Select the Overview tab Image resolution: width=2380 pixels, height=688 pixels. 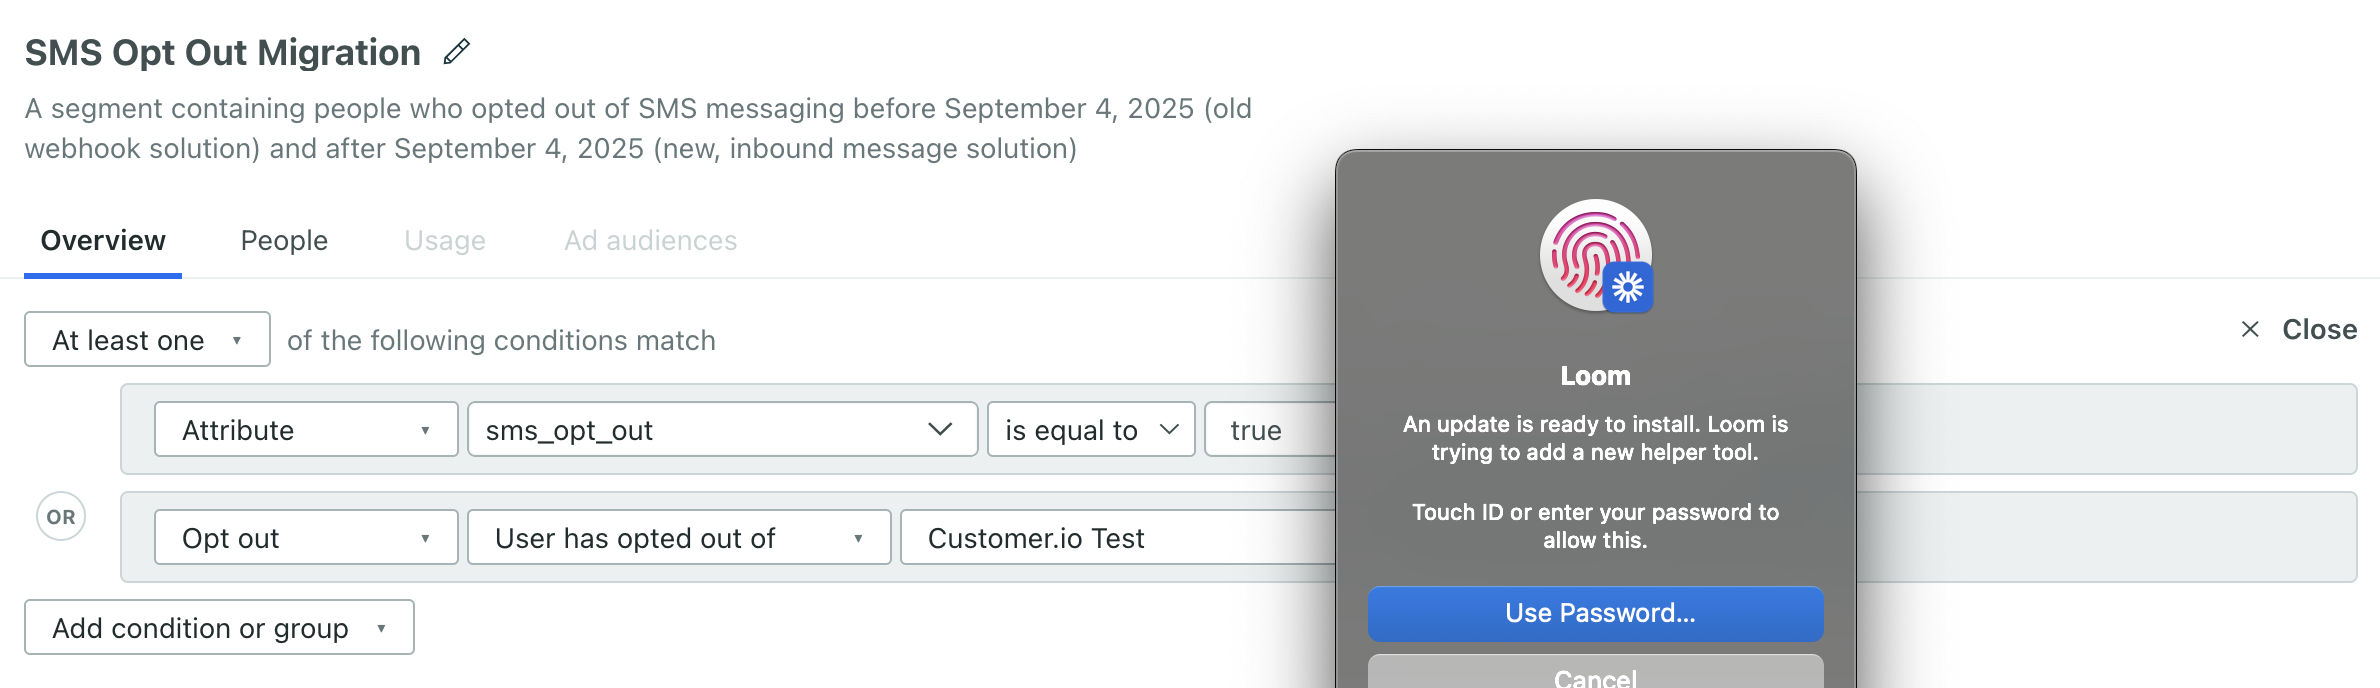tap(102, 240)
